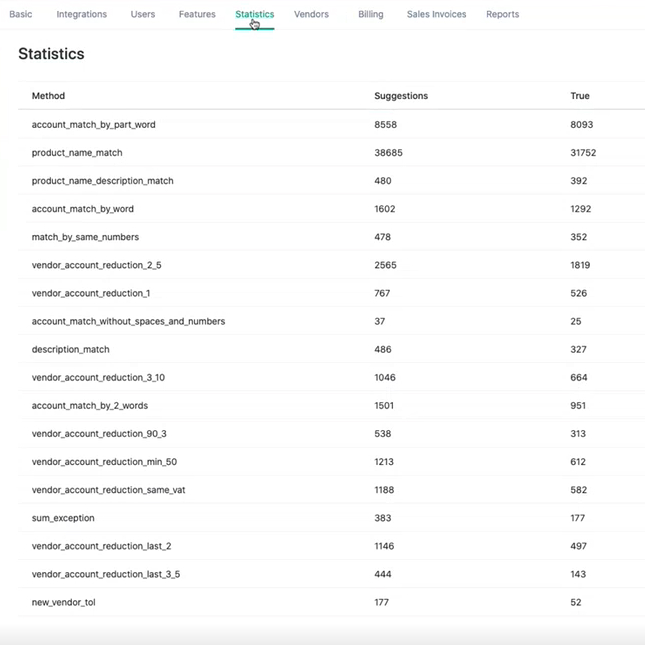Click the new_vendor_tol method row
This screenshot has width=645, height=645.
[x=64, y=602]
